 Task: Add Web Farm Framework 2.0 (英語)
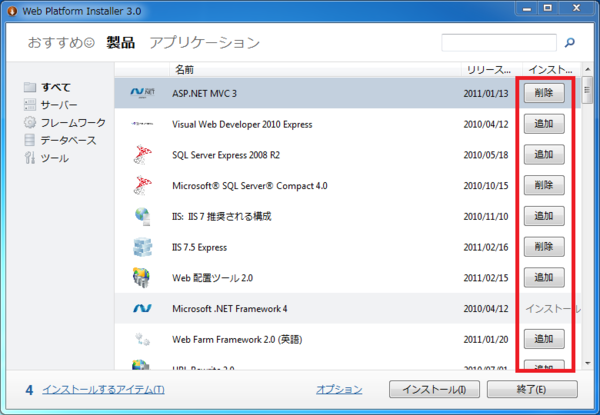pyautogui.click(x=544, y=339)
